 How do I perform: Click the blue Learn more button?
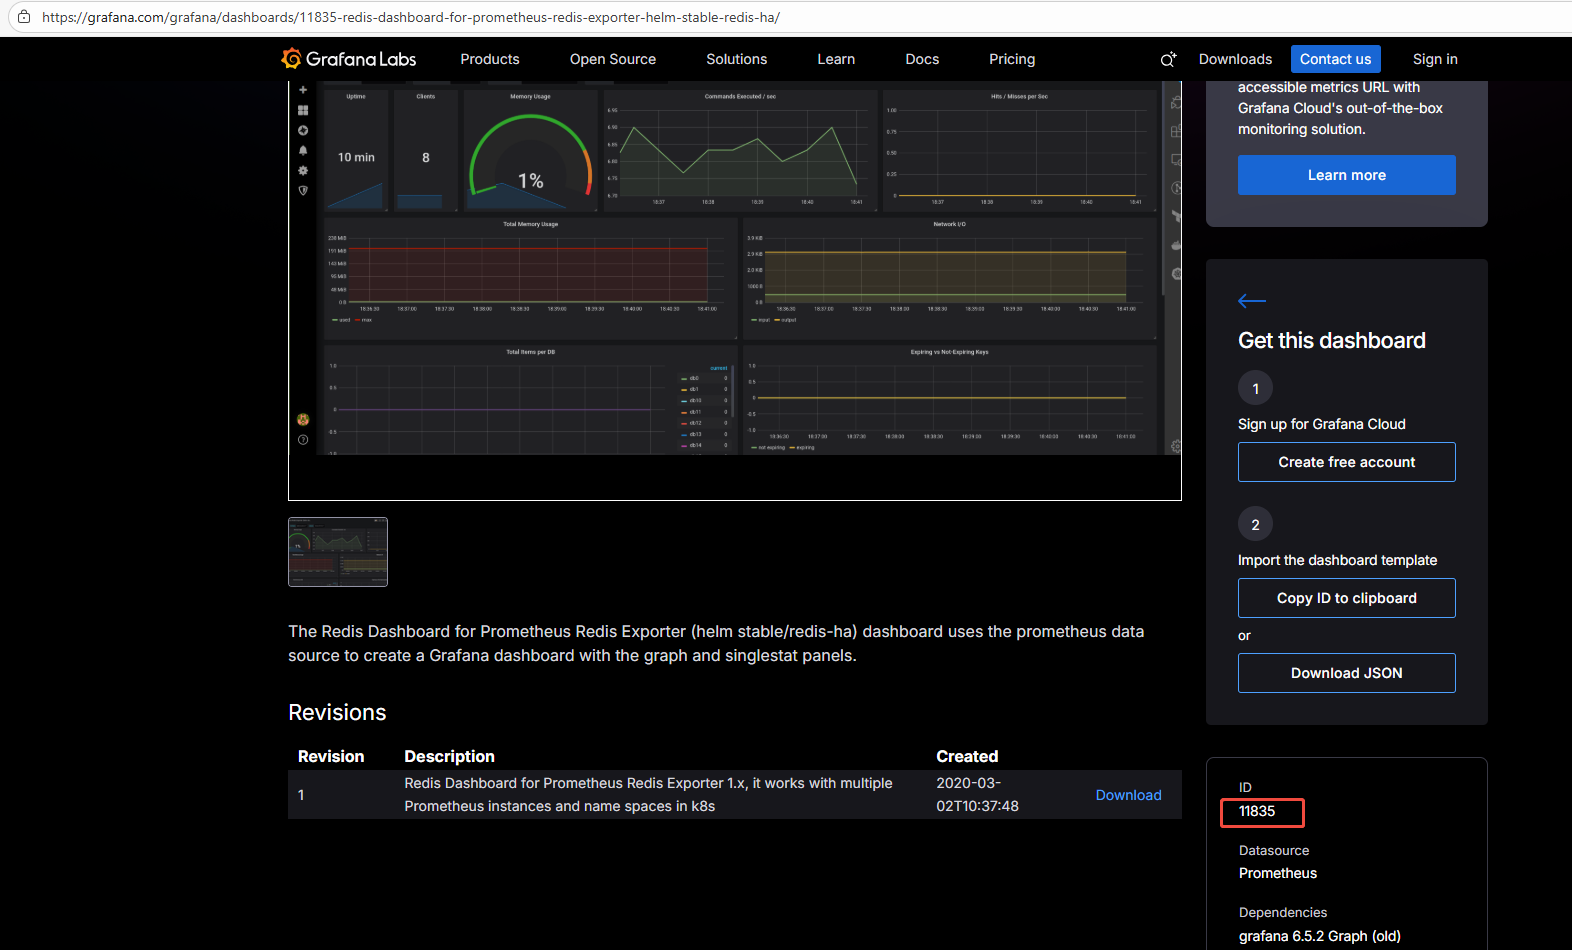point(1346,175)
